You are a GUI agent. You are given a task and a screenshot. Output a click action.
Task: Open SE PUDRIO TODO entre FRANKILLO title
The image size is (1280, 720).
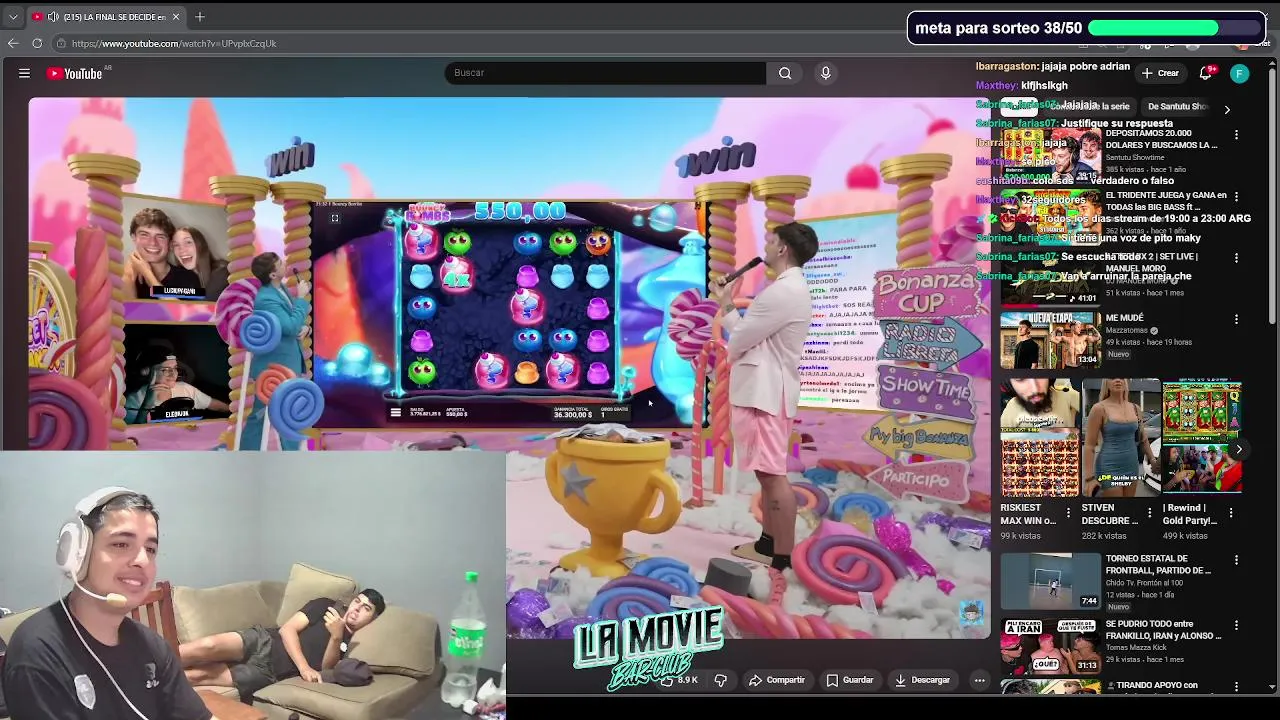[1163, 630]
